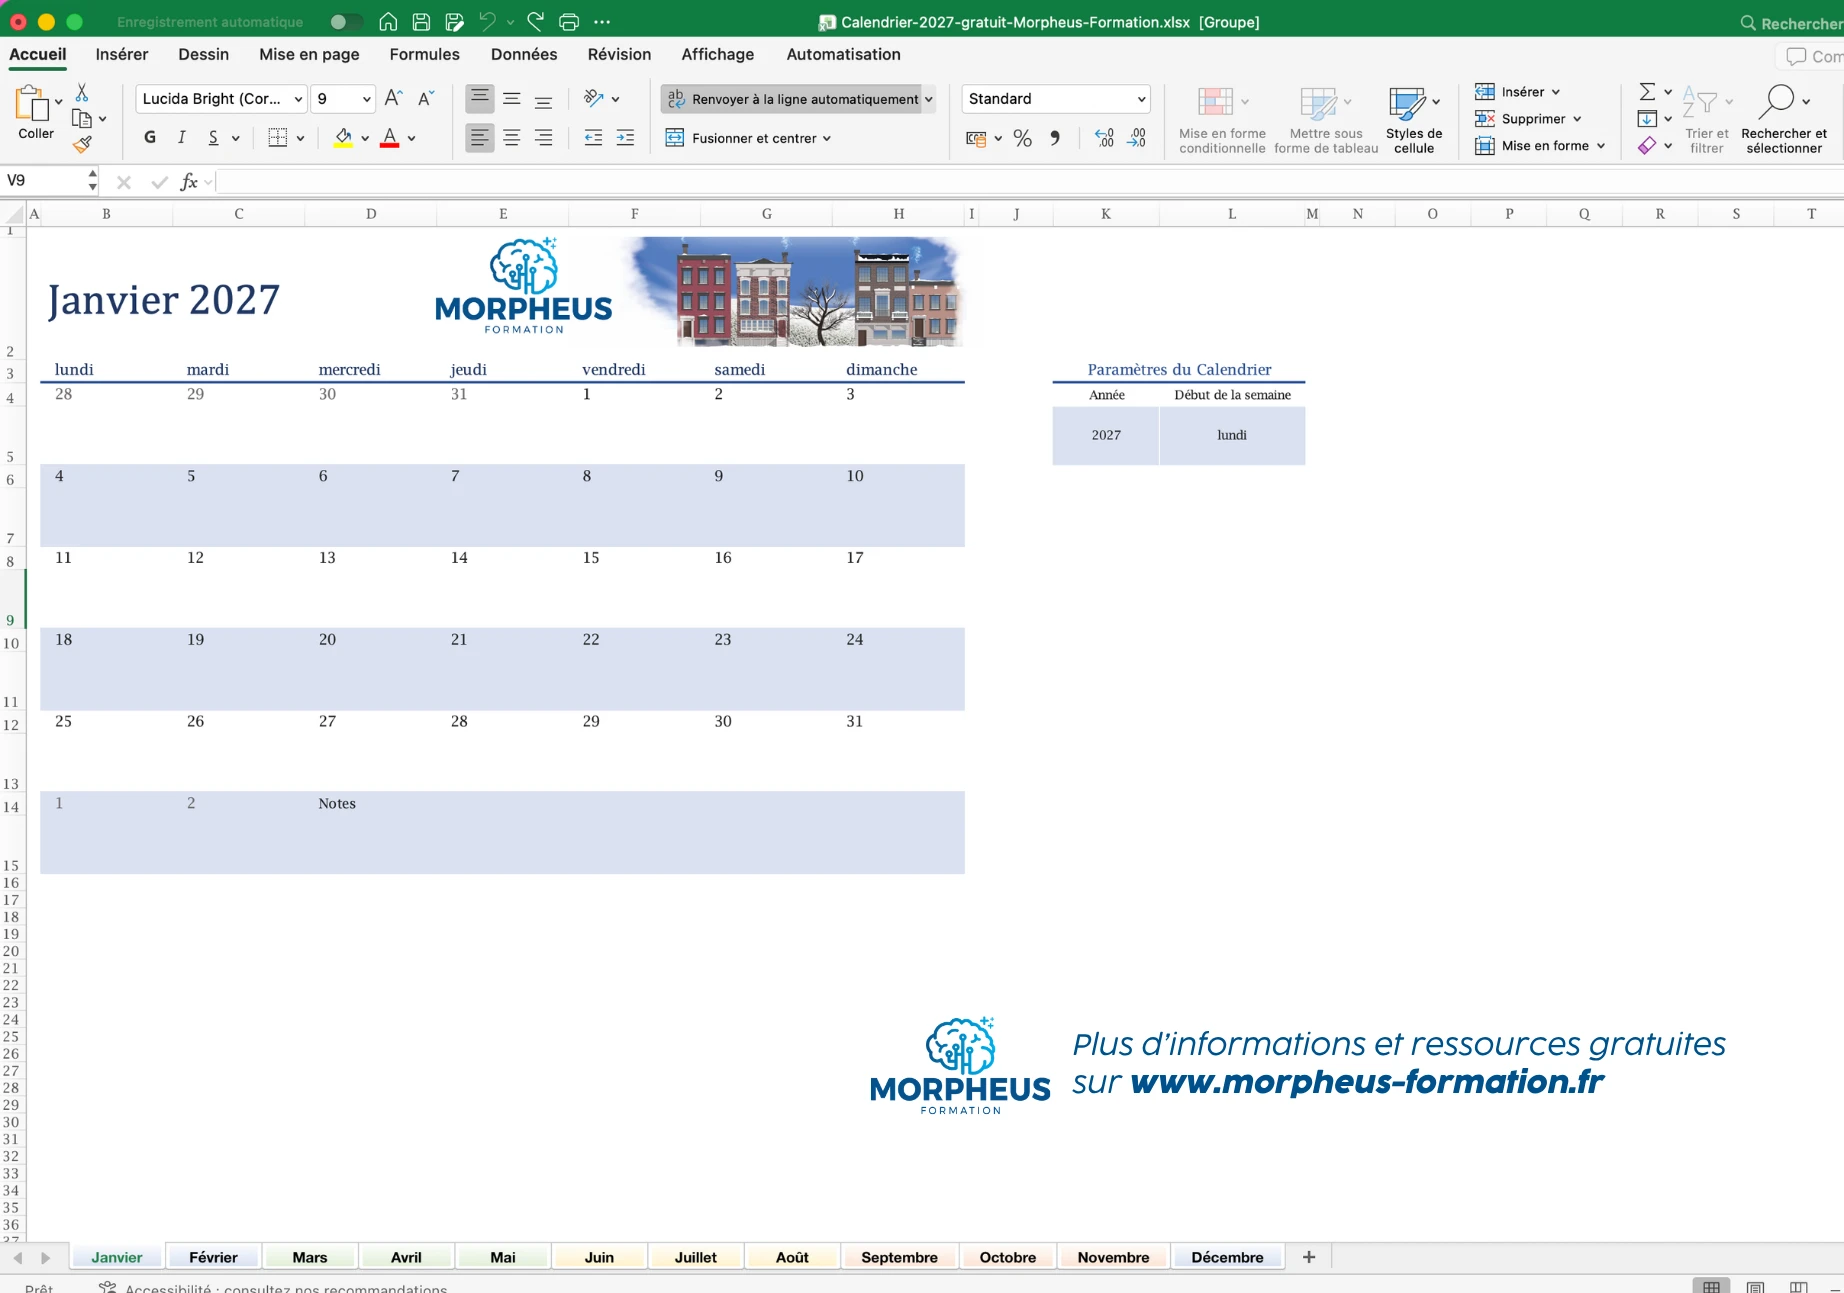Open the font size dropdown showing 9

[366, 99]
